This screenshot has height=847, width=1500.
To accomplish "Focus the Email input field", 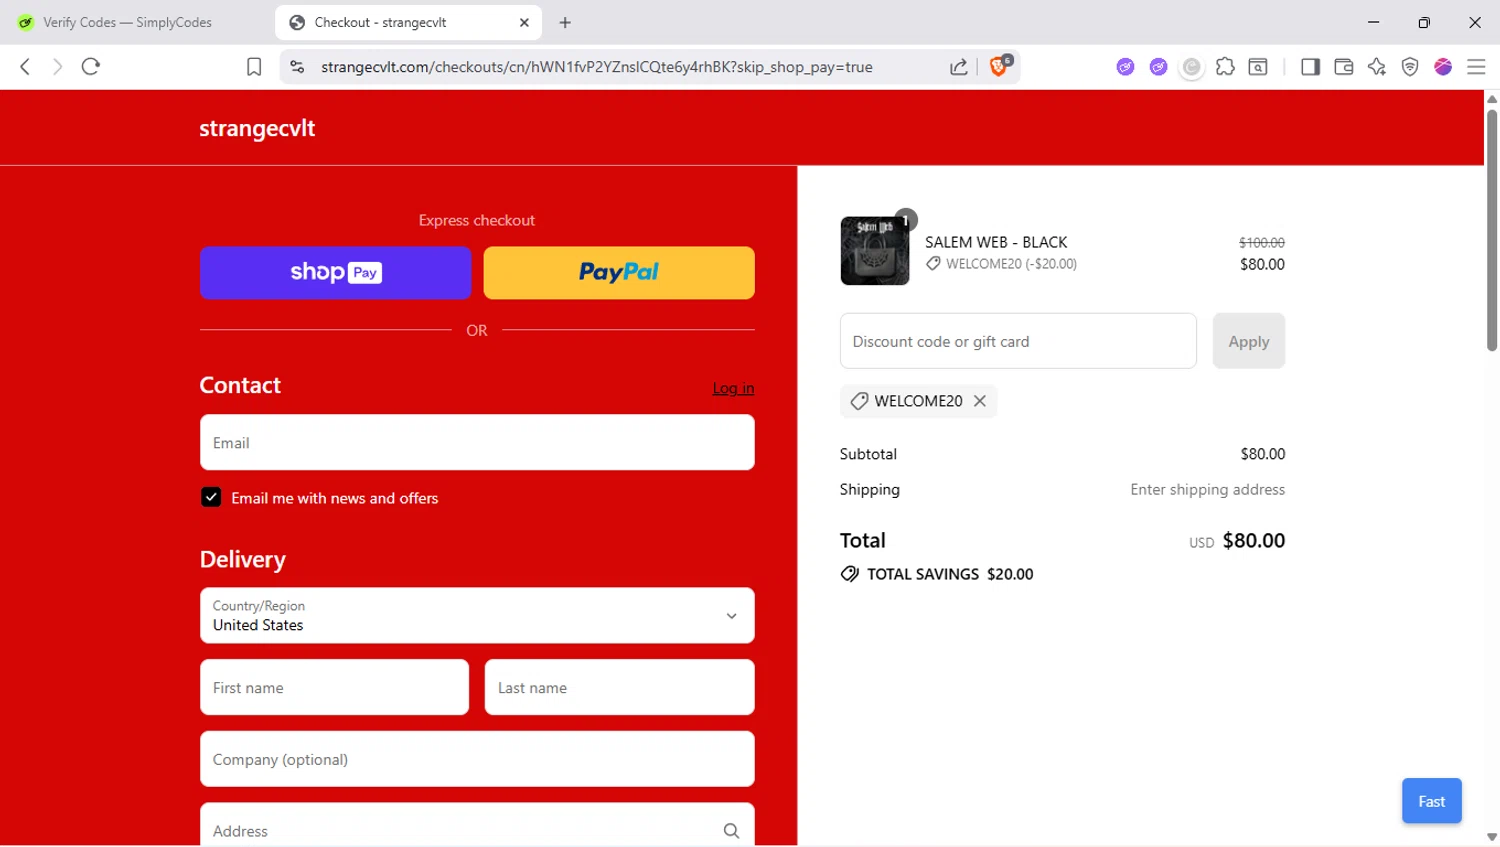I will click(x=477, y=442).
